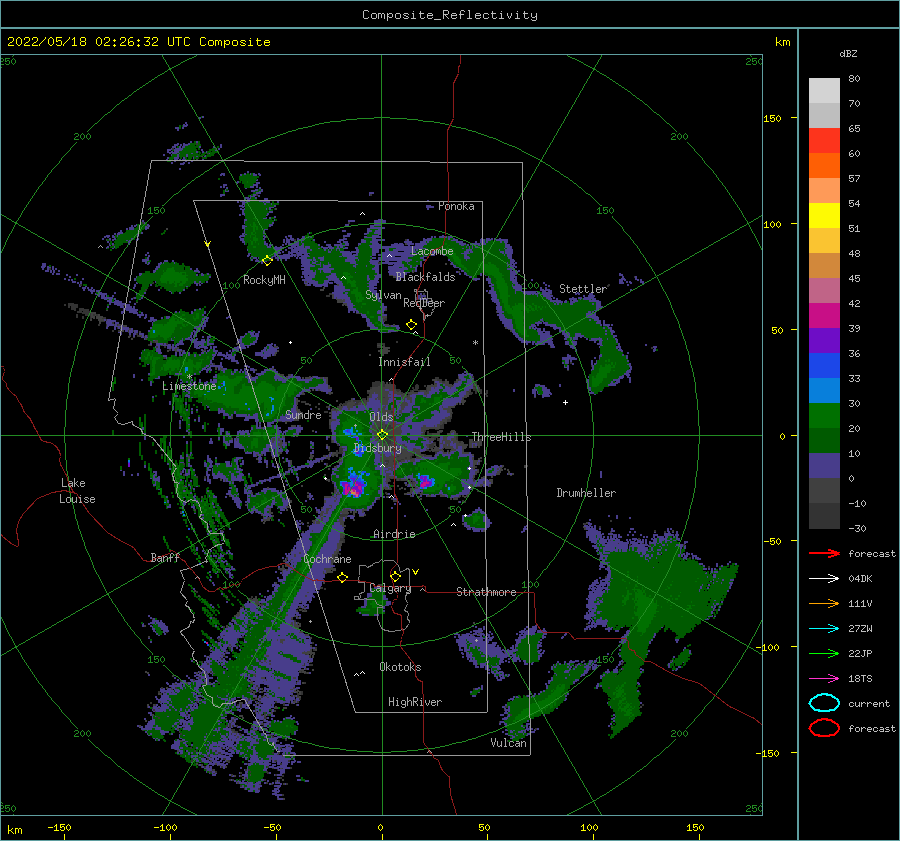Click the Airdrie city label

coord(394,534)
